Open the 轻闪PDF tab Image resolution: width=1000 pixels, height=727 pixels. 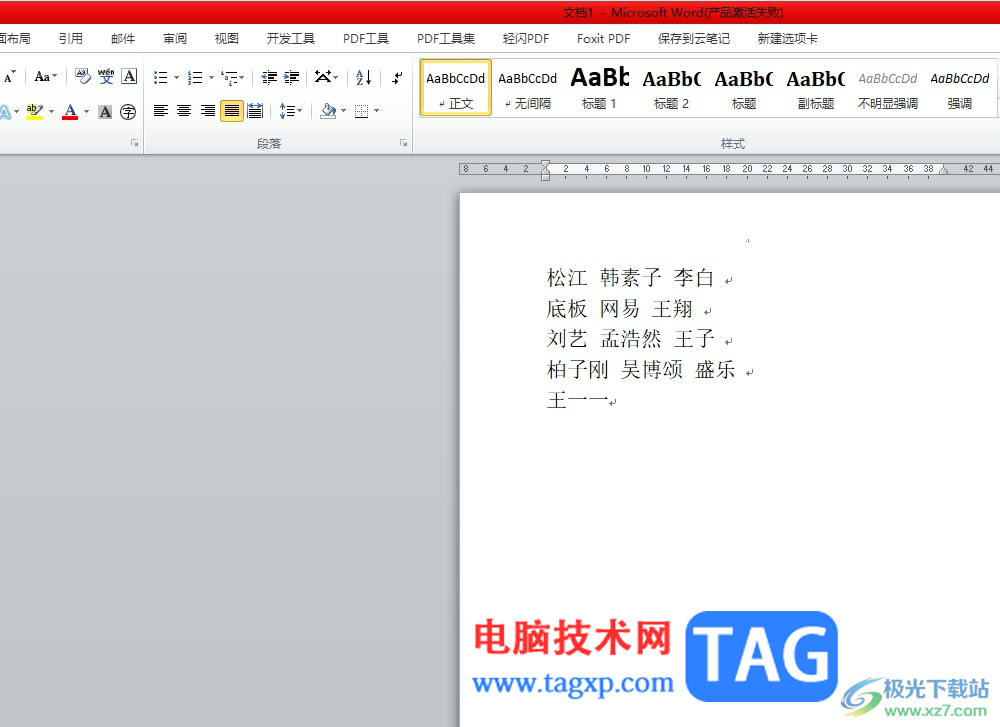pos(526,38)
